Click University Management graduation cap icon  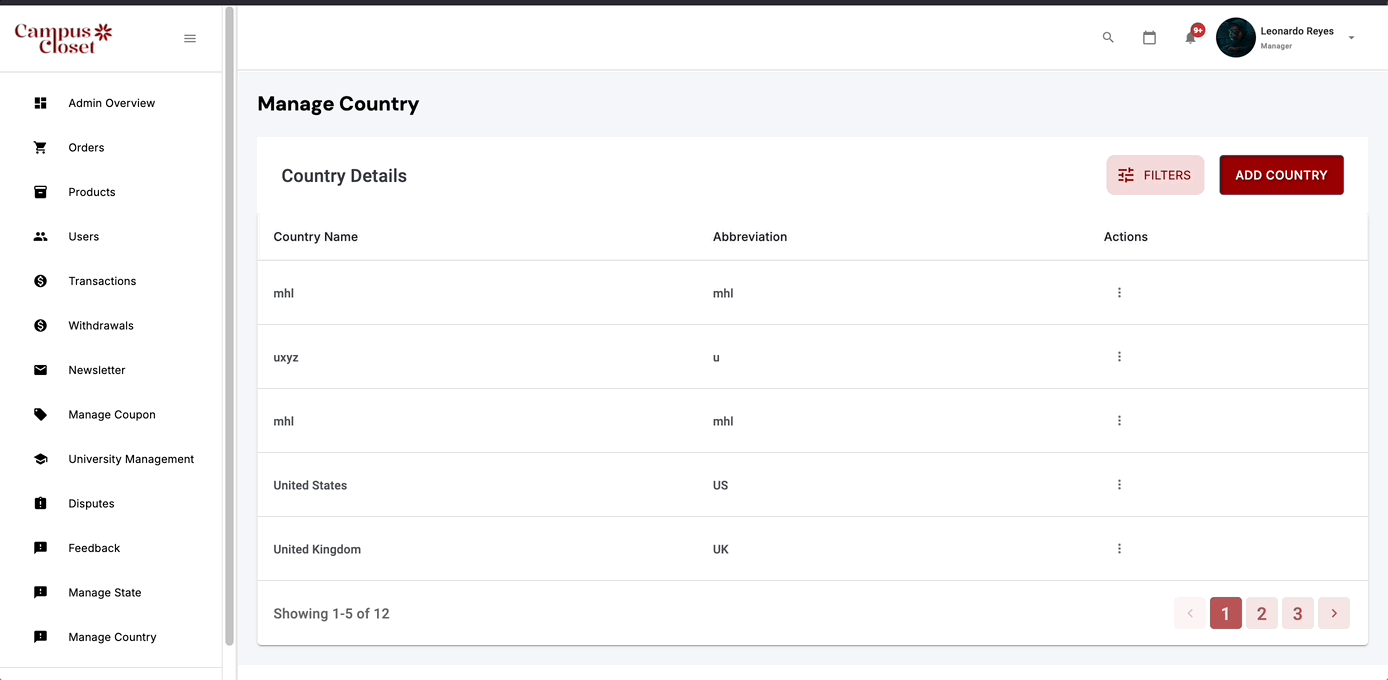(x=40, y=459)
